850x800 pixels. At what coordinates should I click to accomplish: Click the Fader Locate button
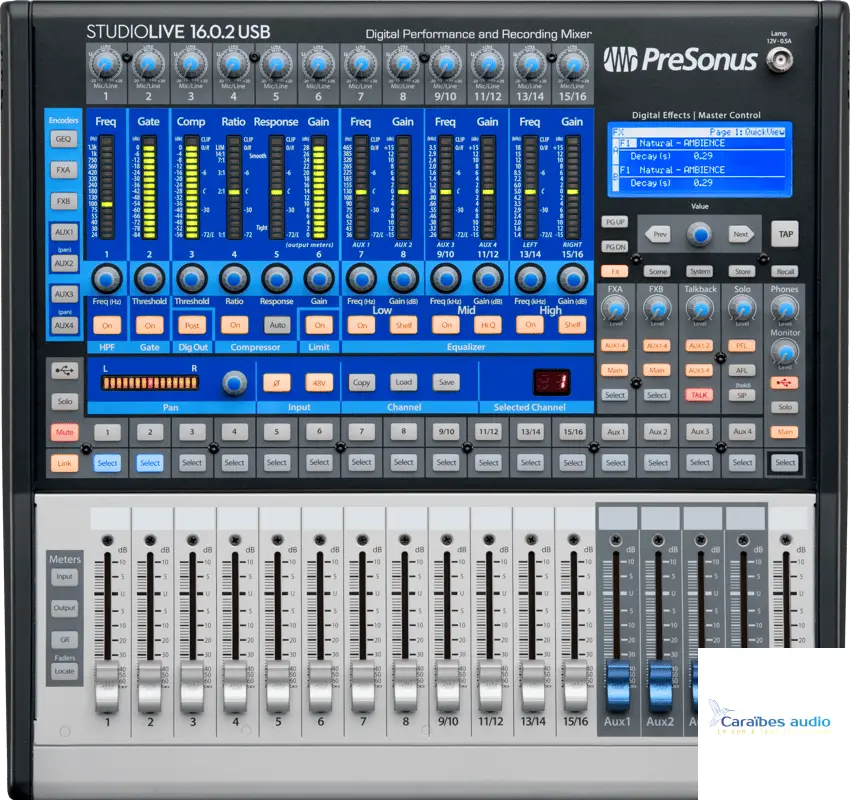(x=65, y=672)
